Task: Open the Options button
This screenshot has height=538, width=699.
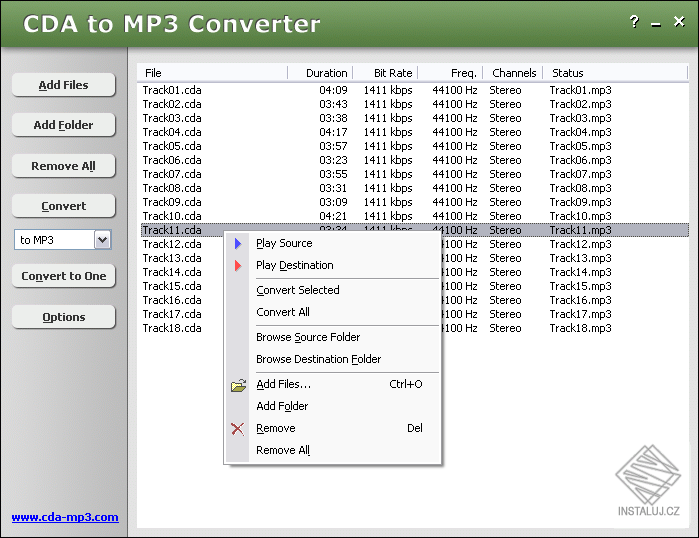Action: point(64,317)
